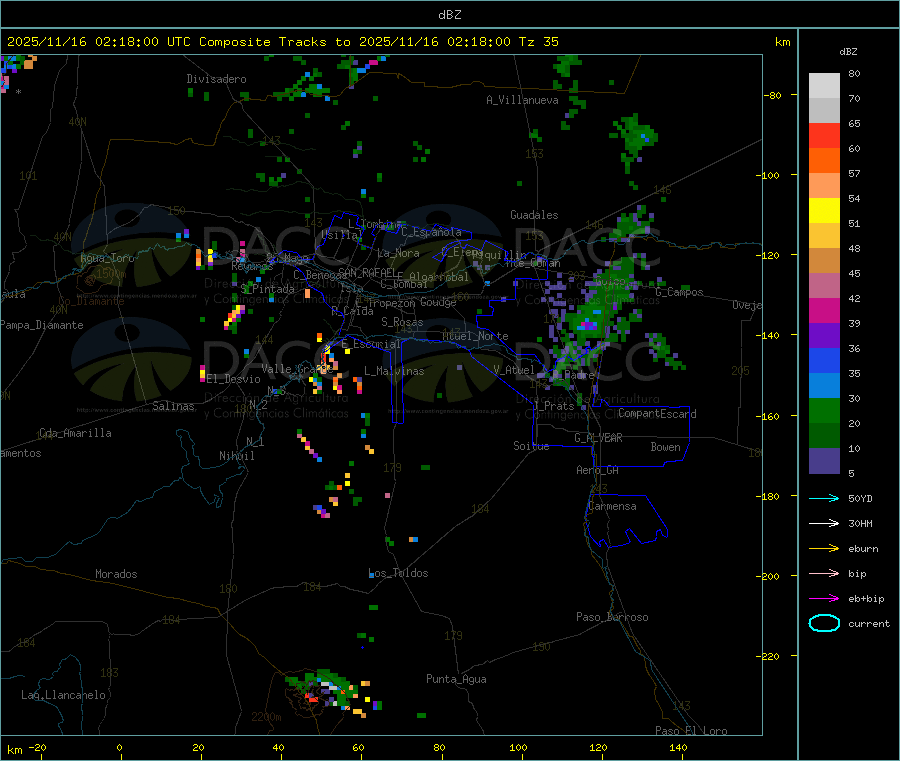
Task: Pick the bright green 30–20 dBZ legend swatch
Action: tap(824, 410)
